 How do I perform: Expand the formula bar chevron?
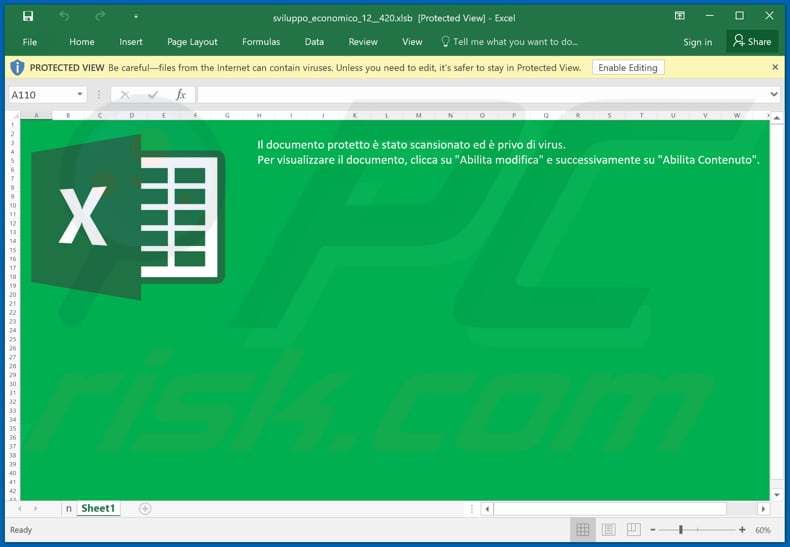774,94
